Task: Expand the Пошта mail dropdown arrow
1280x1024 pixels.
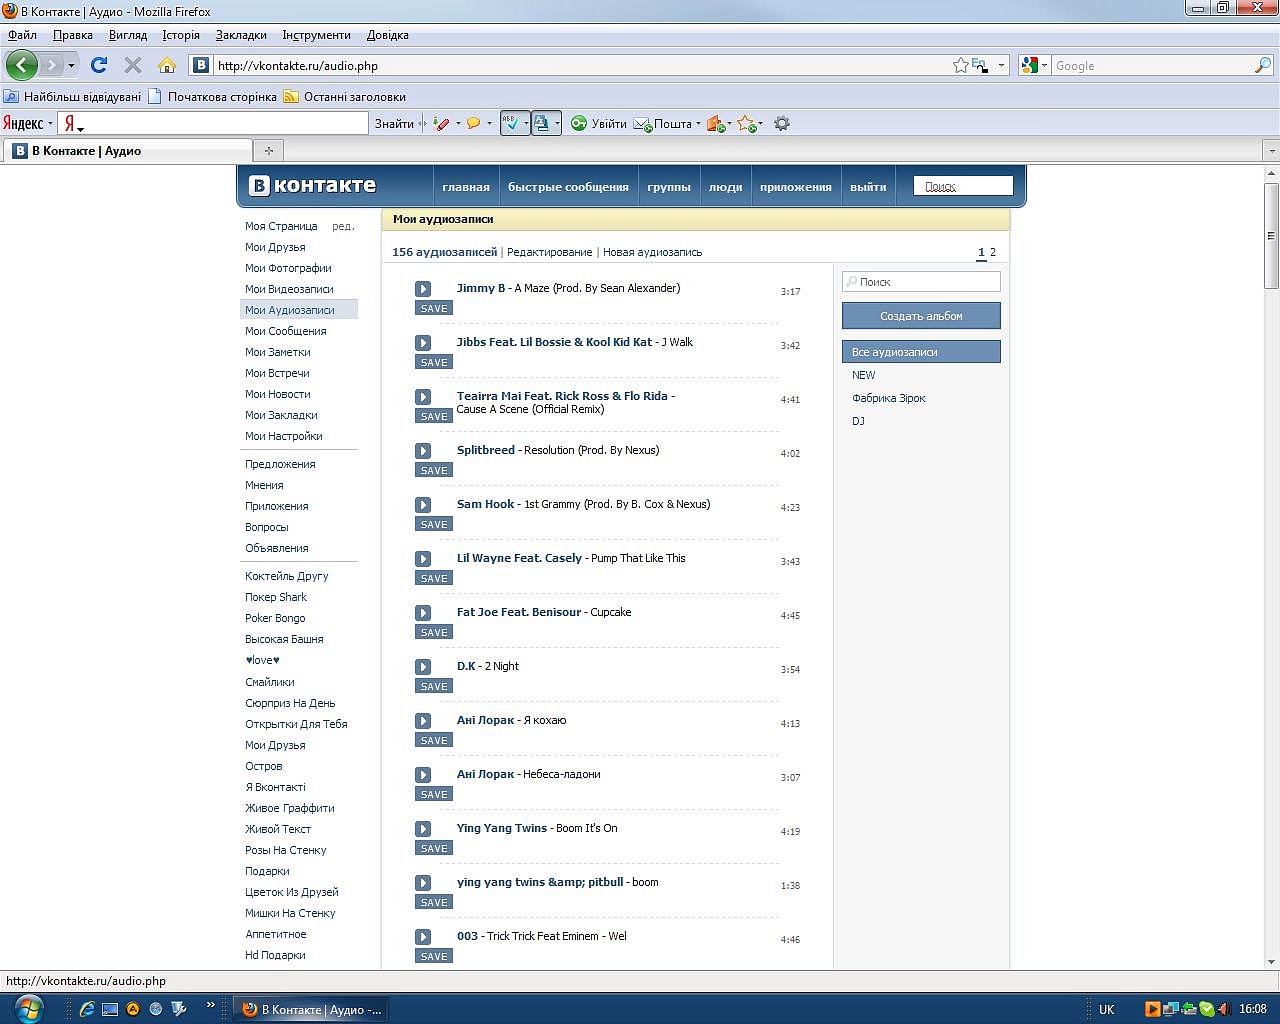Action: (698, 124)
